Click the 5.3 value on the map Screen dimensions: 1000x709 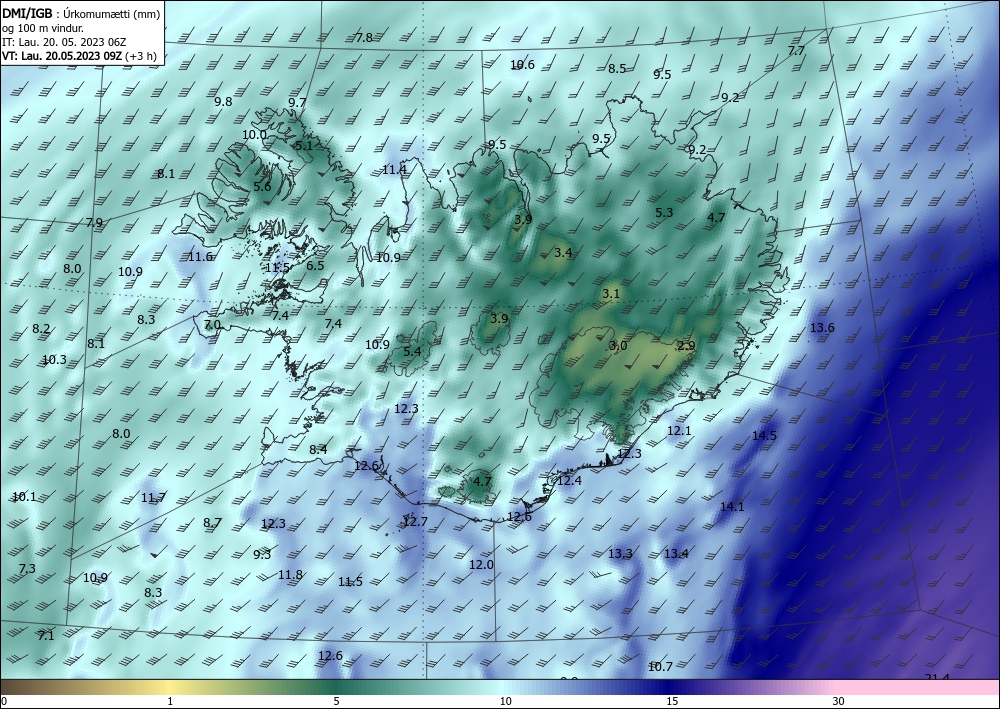[664, 212]
